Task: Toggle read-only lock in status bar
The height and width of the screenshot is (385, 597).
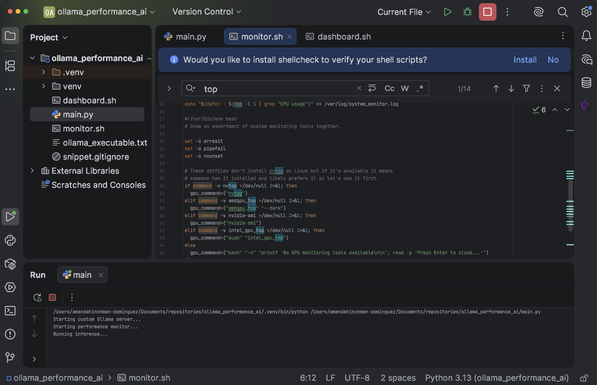Action: pos(584,378)
